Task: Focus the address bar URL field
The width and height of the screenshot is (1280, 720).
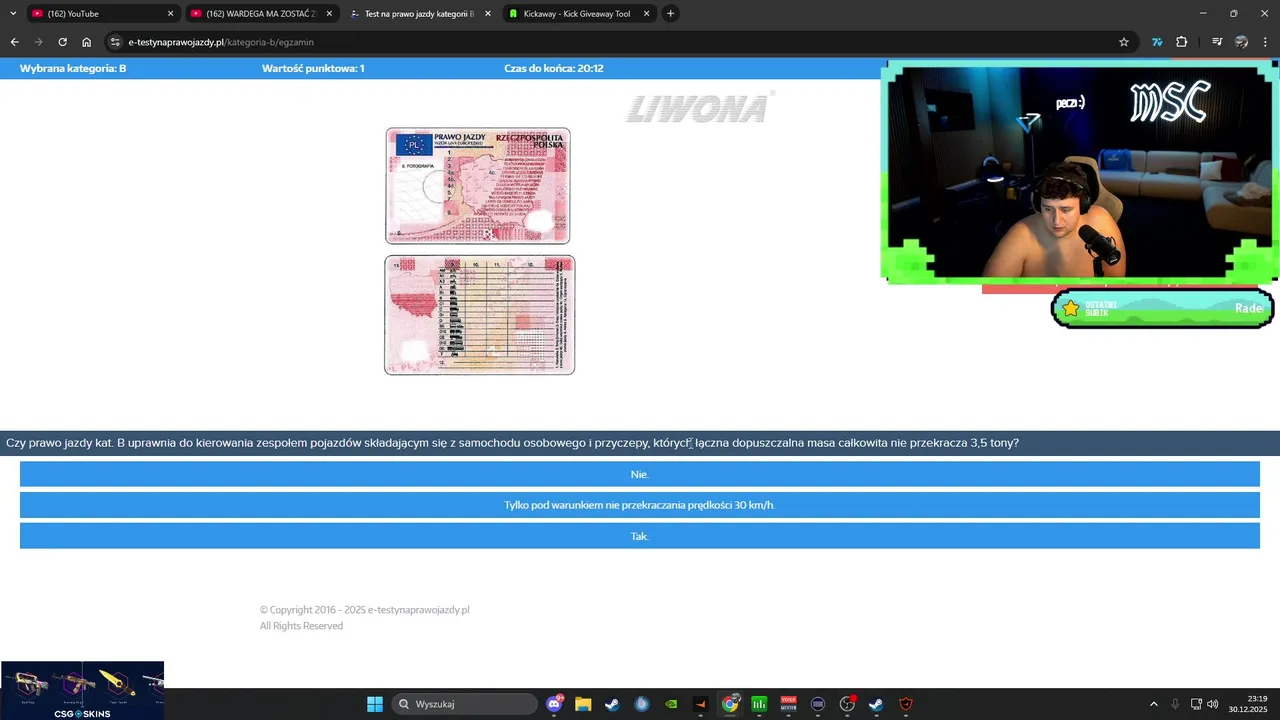Action: [x=620, y=42]
